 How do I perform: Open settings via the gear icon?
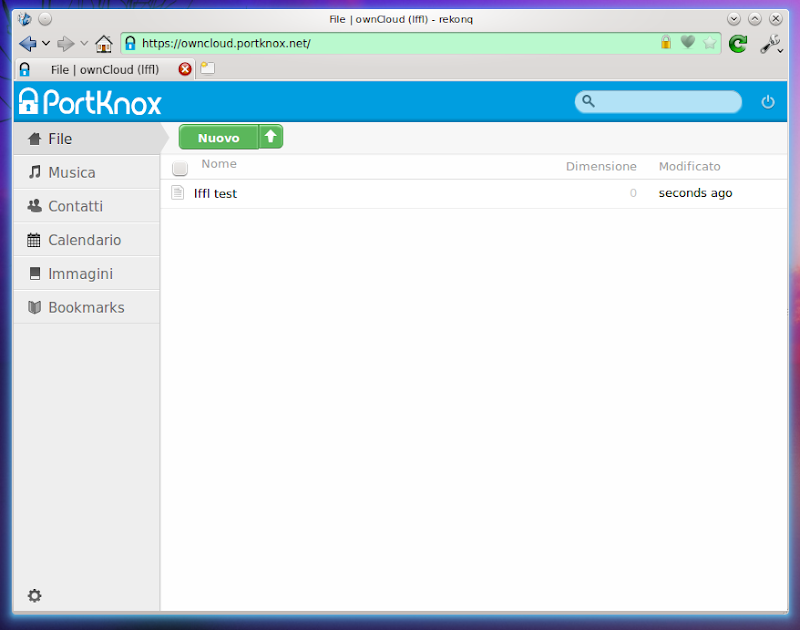point(34,595)
